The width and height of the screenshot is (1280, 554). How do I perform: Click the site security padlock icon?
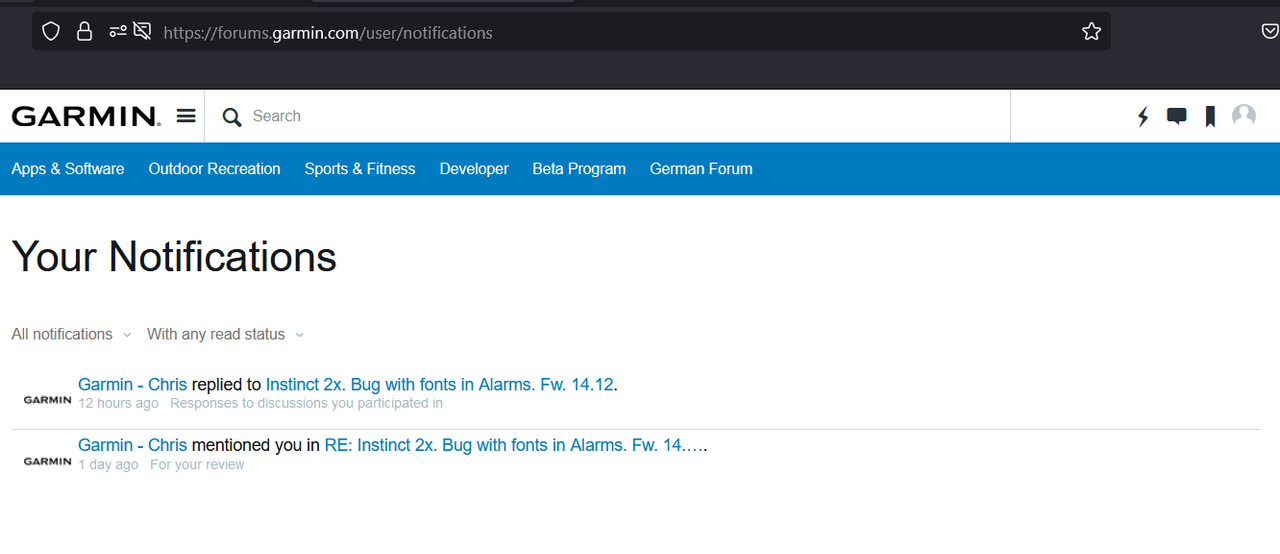[x=84, y=32]
